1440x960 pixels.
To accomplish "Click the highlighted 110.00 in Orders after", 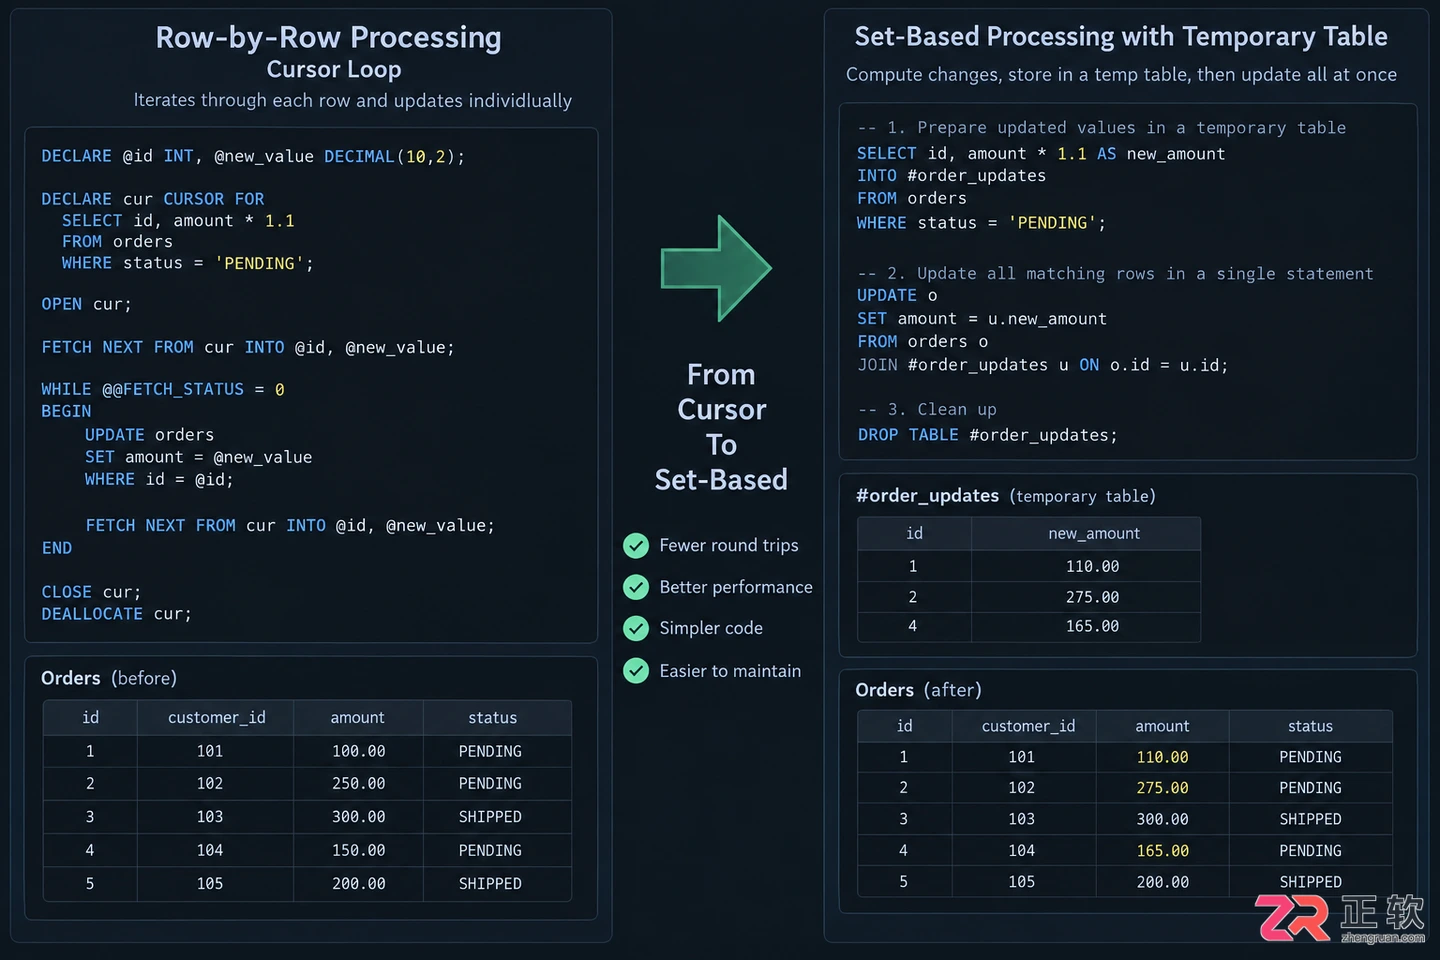I will pos(1162,758).
